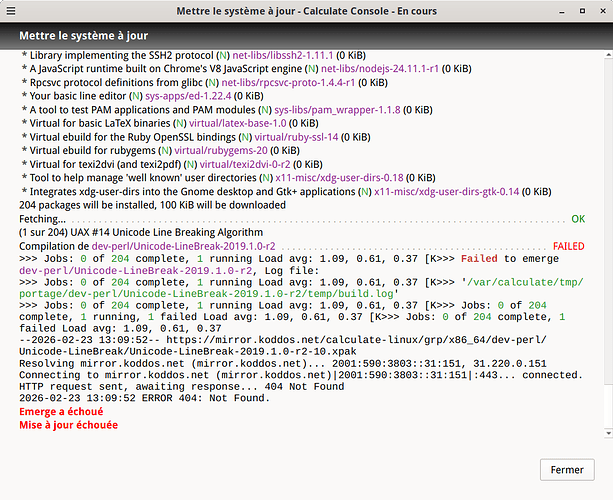Open the hamburger menu in title bar

coord(11,11)
